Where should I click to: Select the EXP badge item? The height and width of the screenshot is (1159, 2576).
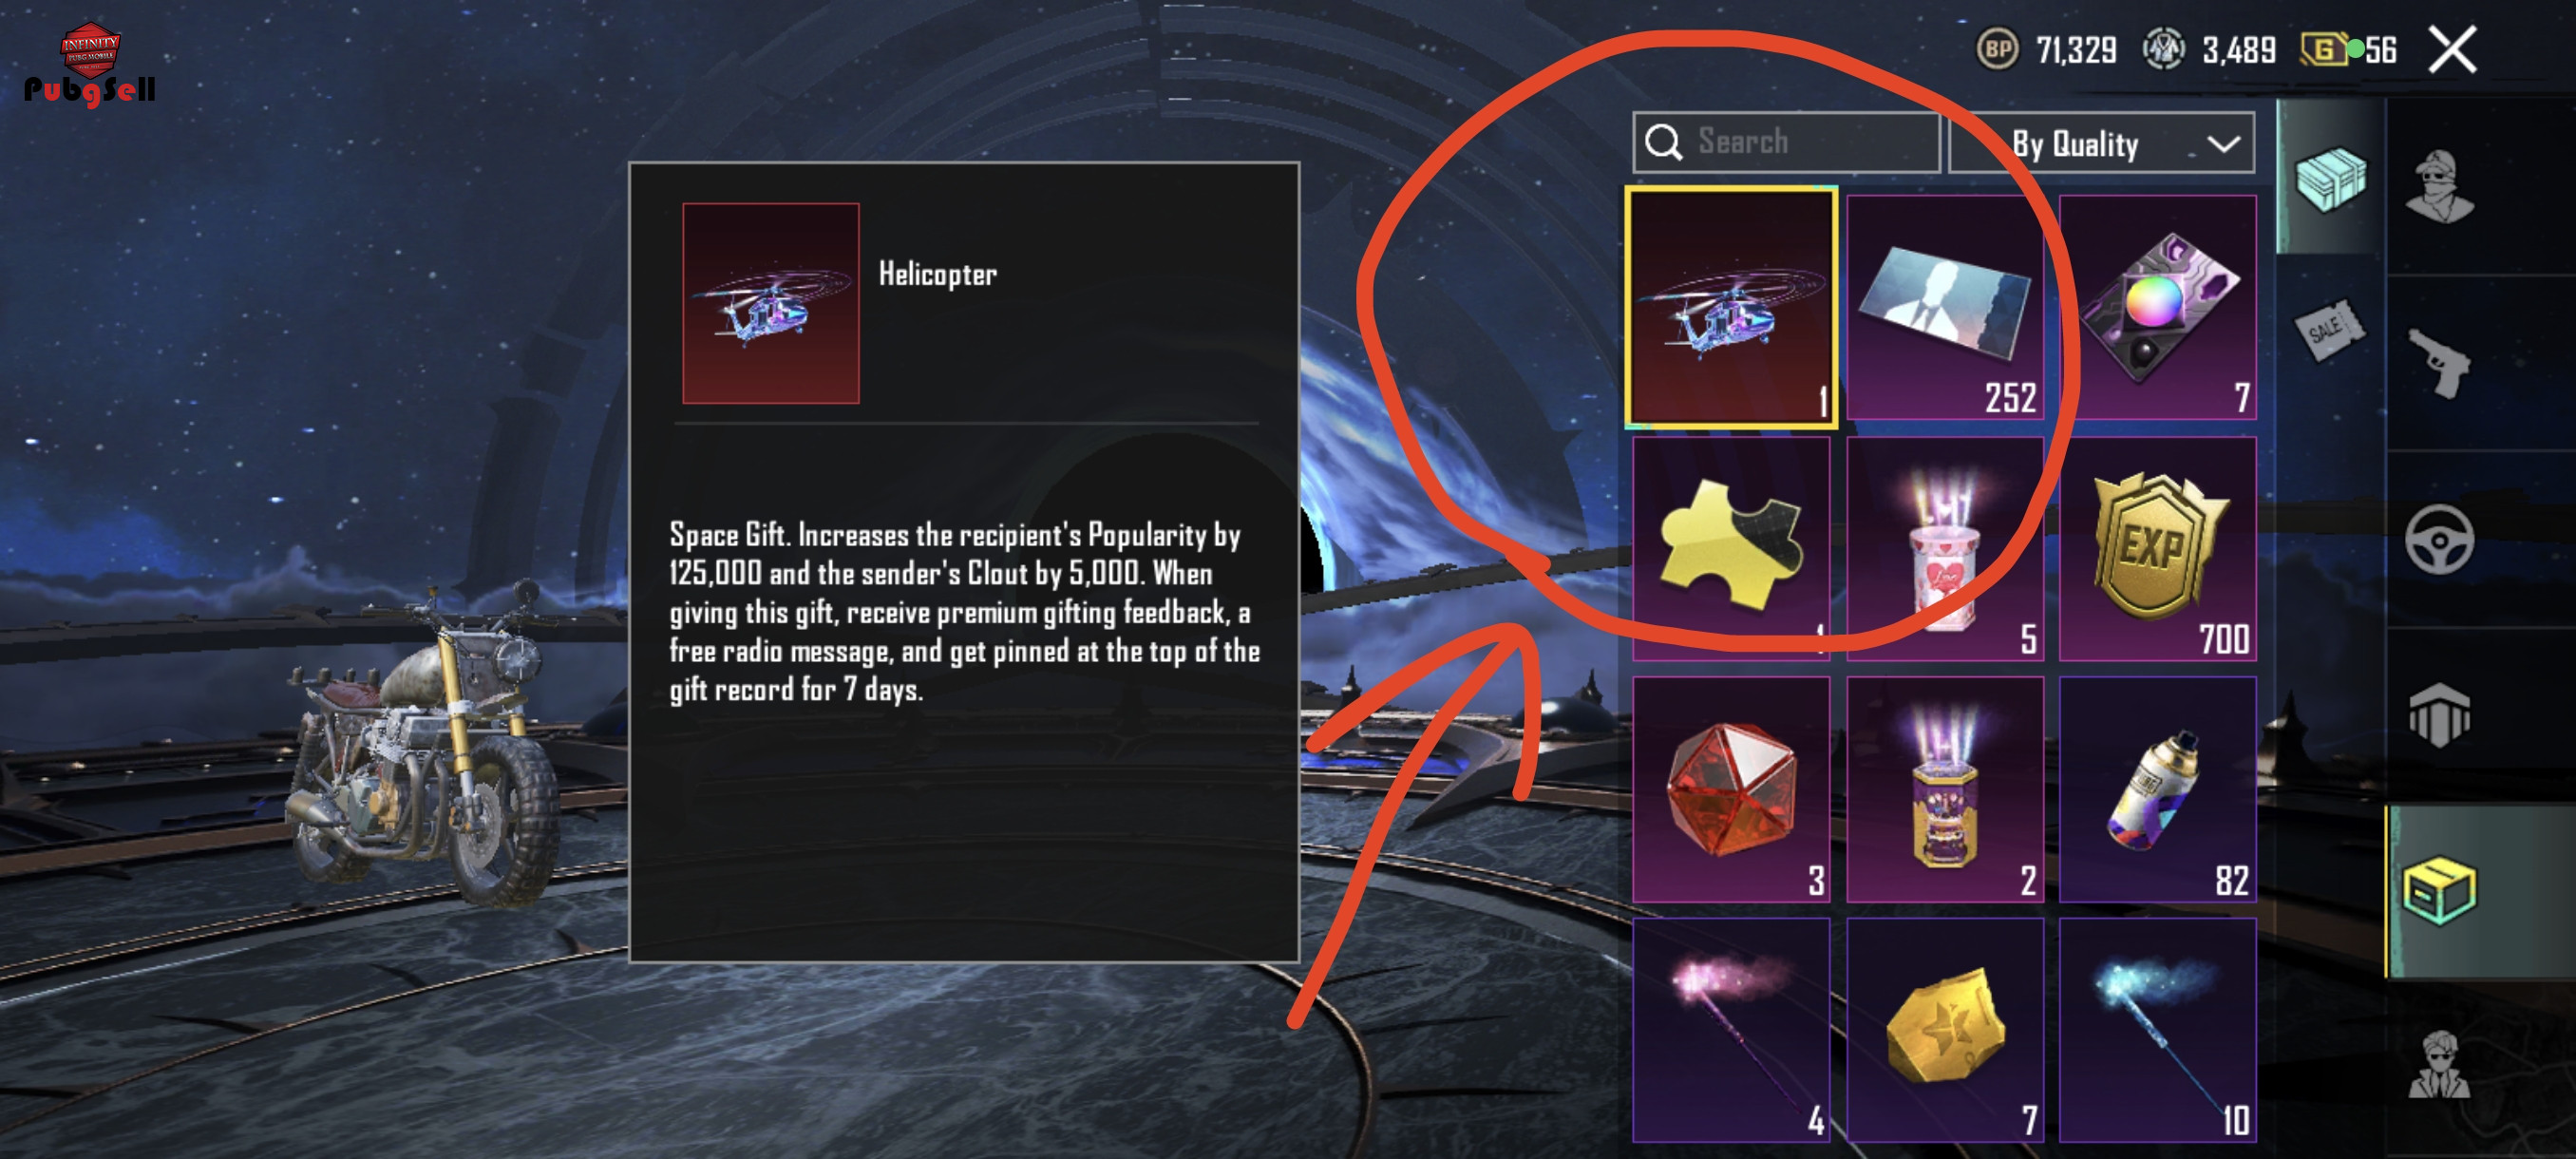pos(2158,548)
